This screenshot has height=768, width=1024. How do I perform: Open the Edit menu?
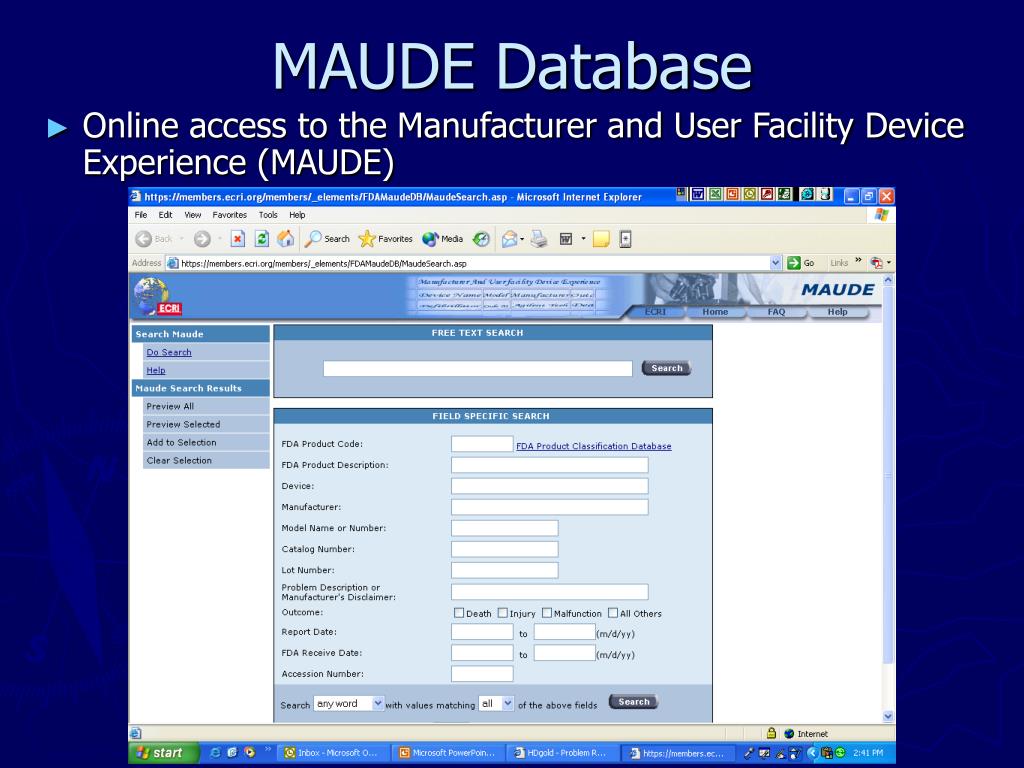pos(166,215)
